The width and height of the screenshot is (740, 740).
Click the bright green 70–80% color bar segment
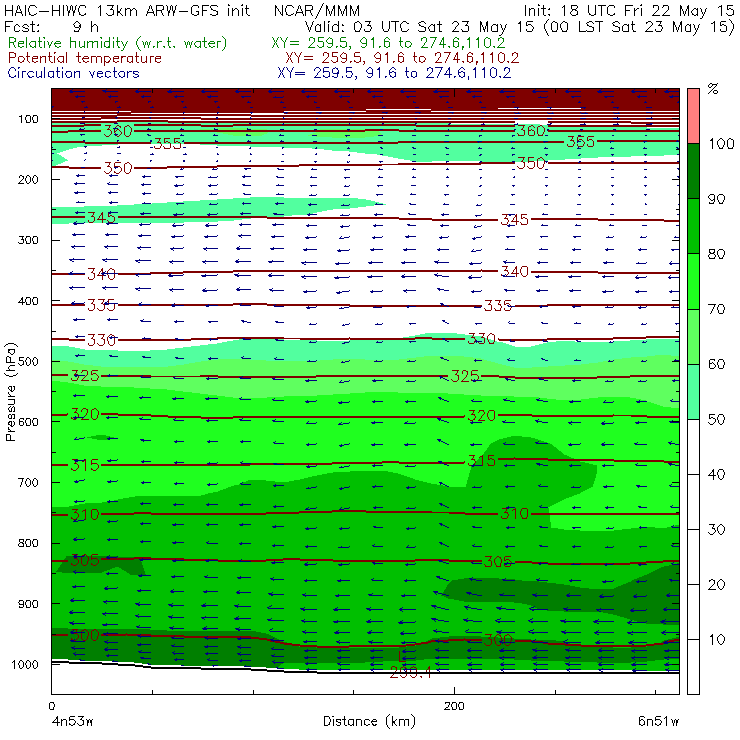pyautogui.click(x=693, y=281)
